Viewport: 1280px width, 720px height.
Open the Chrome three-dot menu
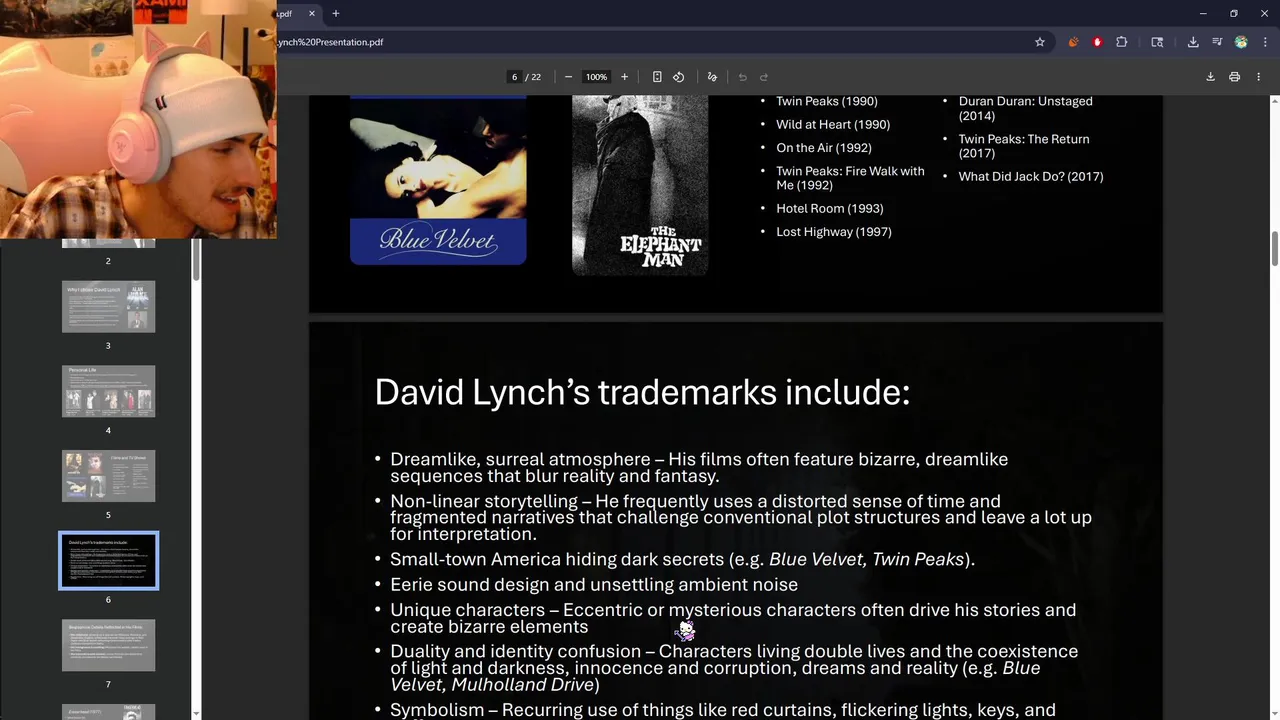pos(1265,42)
